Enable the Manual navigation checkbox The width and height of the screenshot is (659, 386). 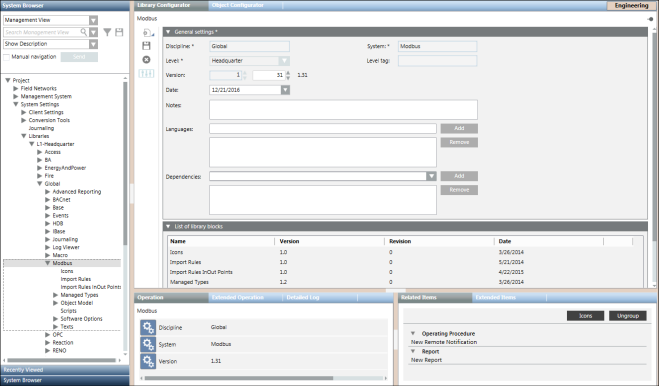click(6, 57)
